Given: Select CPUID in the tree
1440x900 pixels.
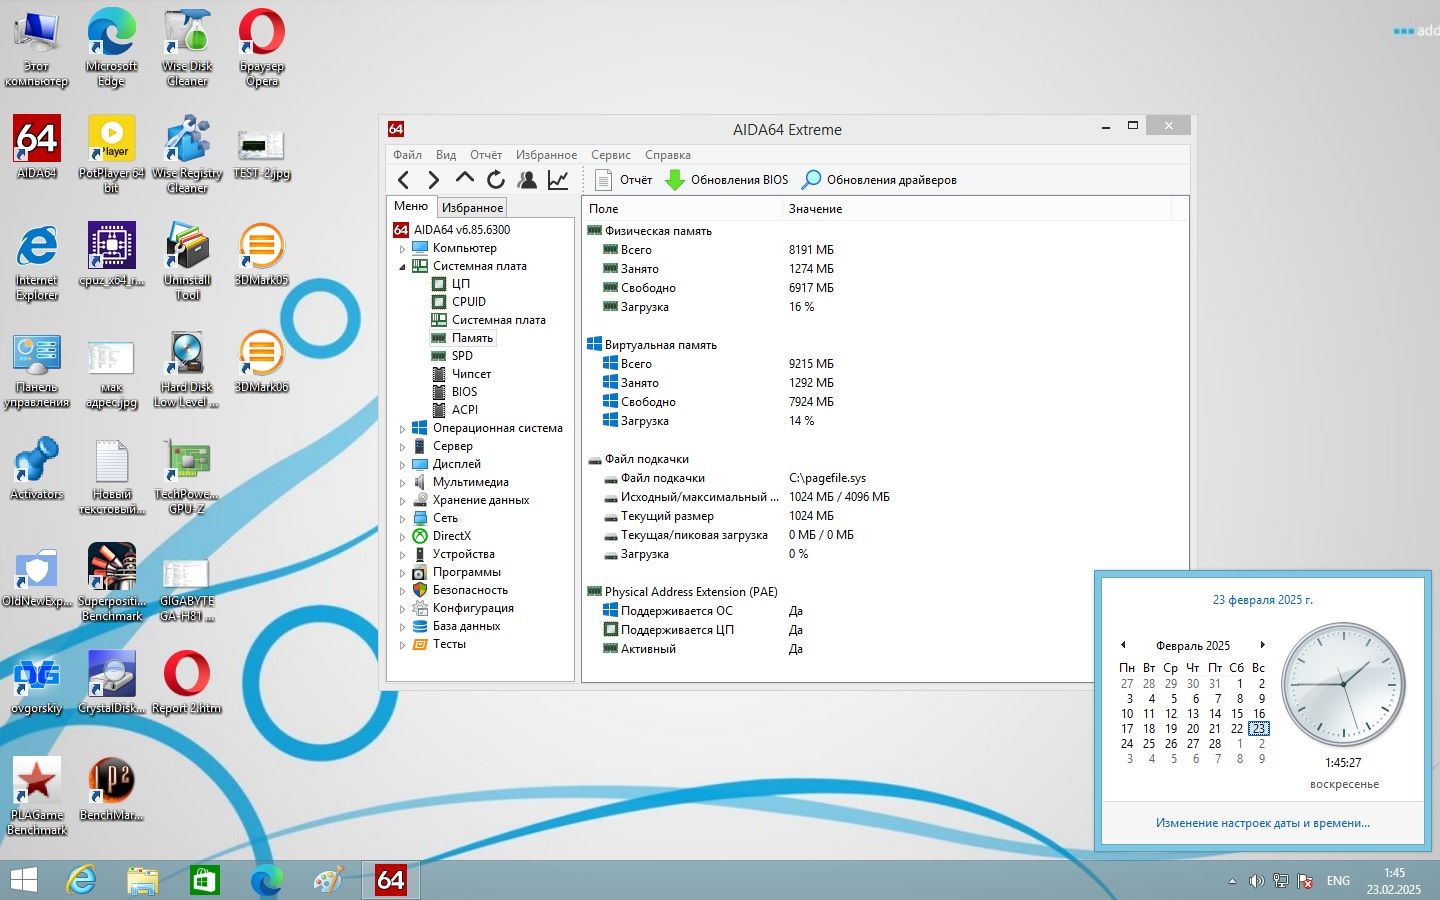Looking at the screenshot, I should (468, 302).
